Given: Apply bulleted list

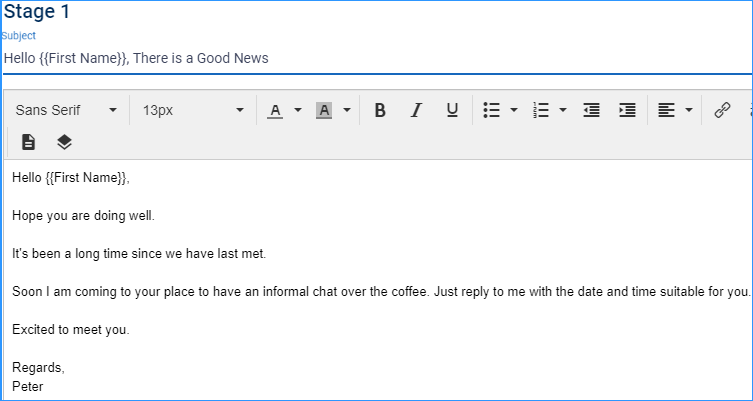Looking at the screenshot, I should (x=492, y=110).
